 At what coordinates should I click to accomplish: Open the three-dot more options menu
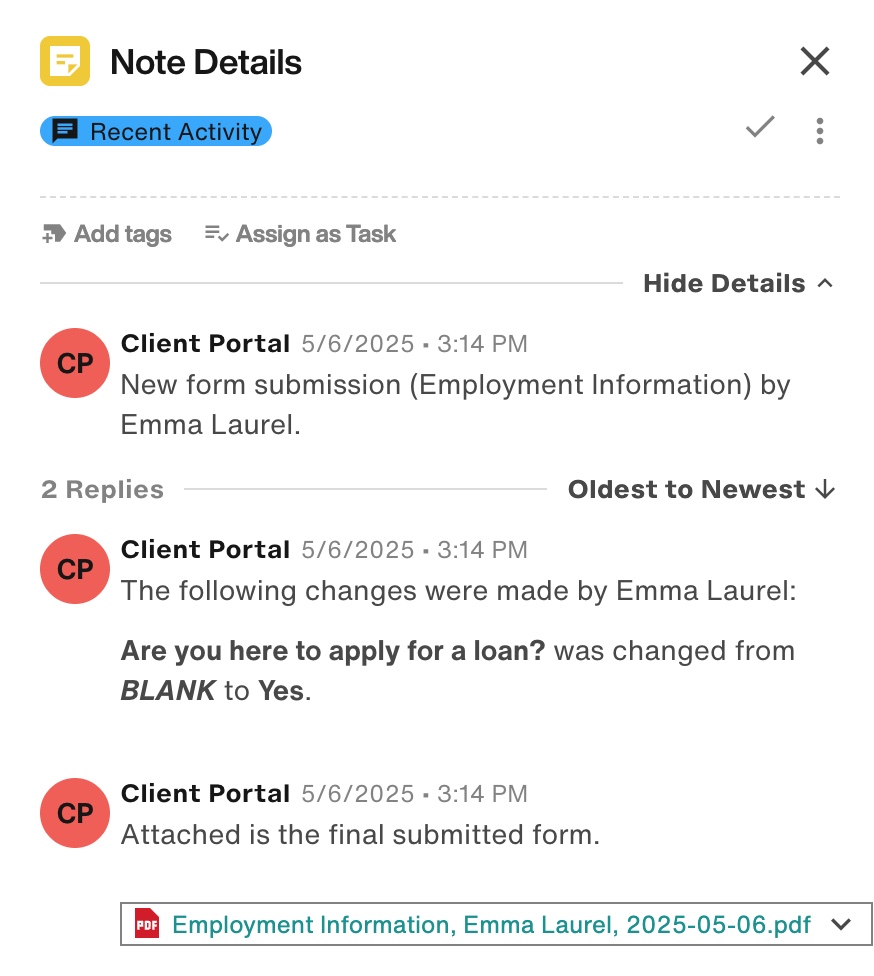click(x=820, y=131)
